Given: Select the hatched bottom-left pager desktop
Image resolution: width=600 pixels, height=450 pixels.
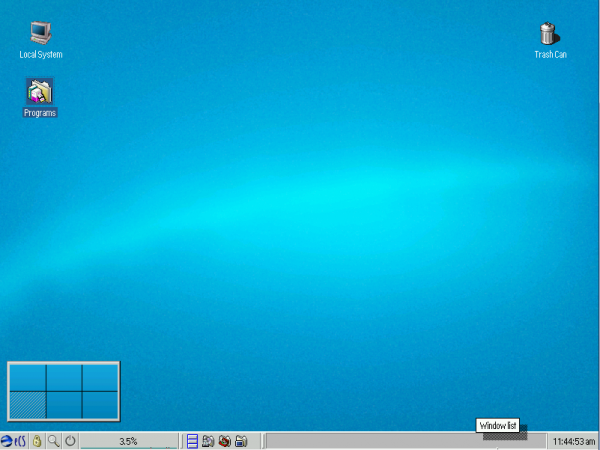Looking at the screenshot, I should pyautogui.click(x=28, y=404).
